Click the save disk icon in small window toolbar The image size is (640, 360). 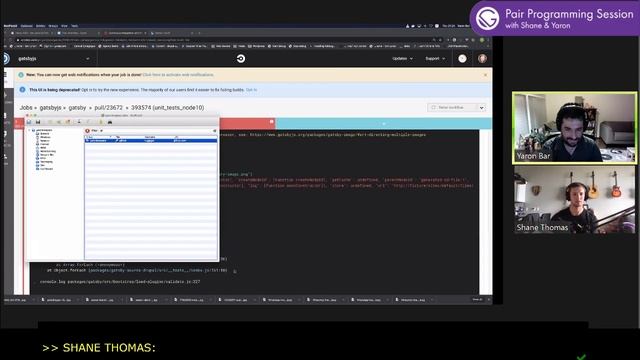[x=38, y=122]
